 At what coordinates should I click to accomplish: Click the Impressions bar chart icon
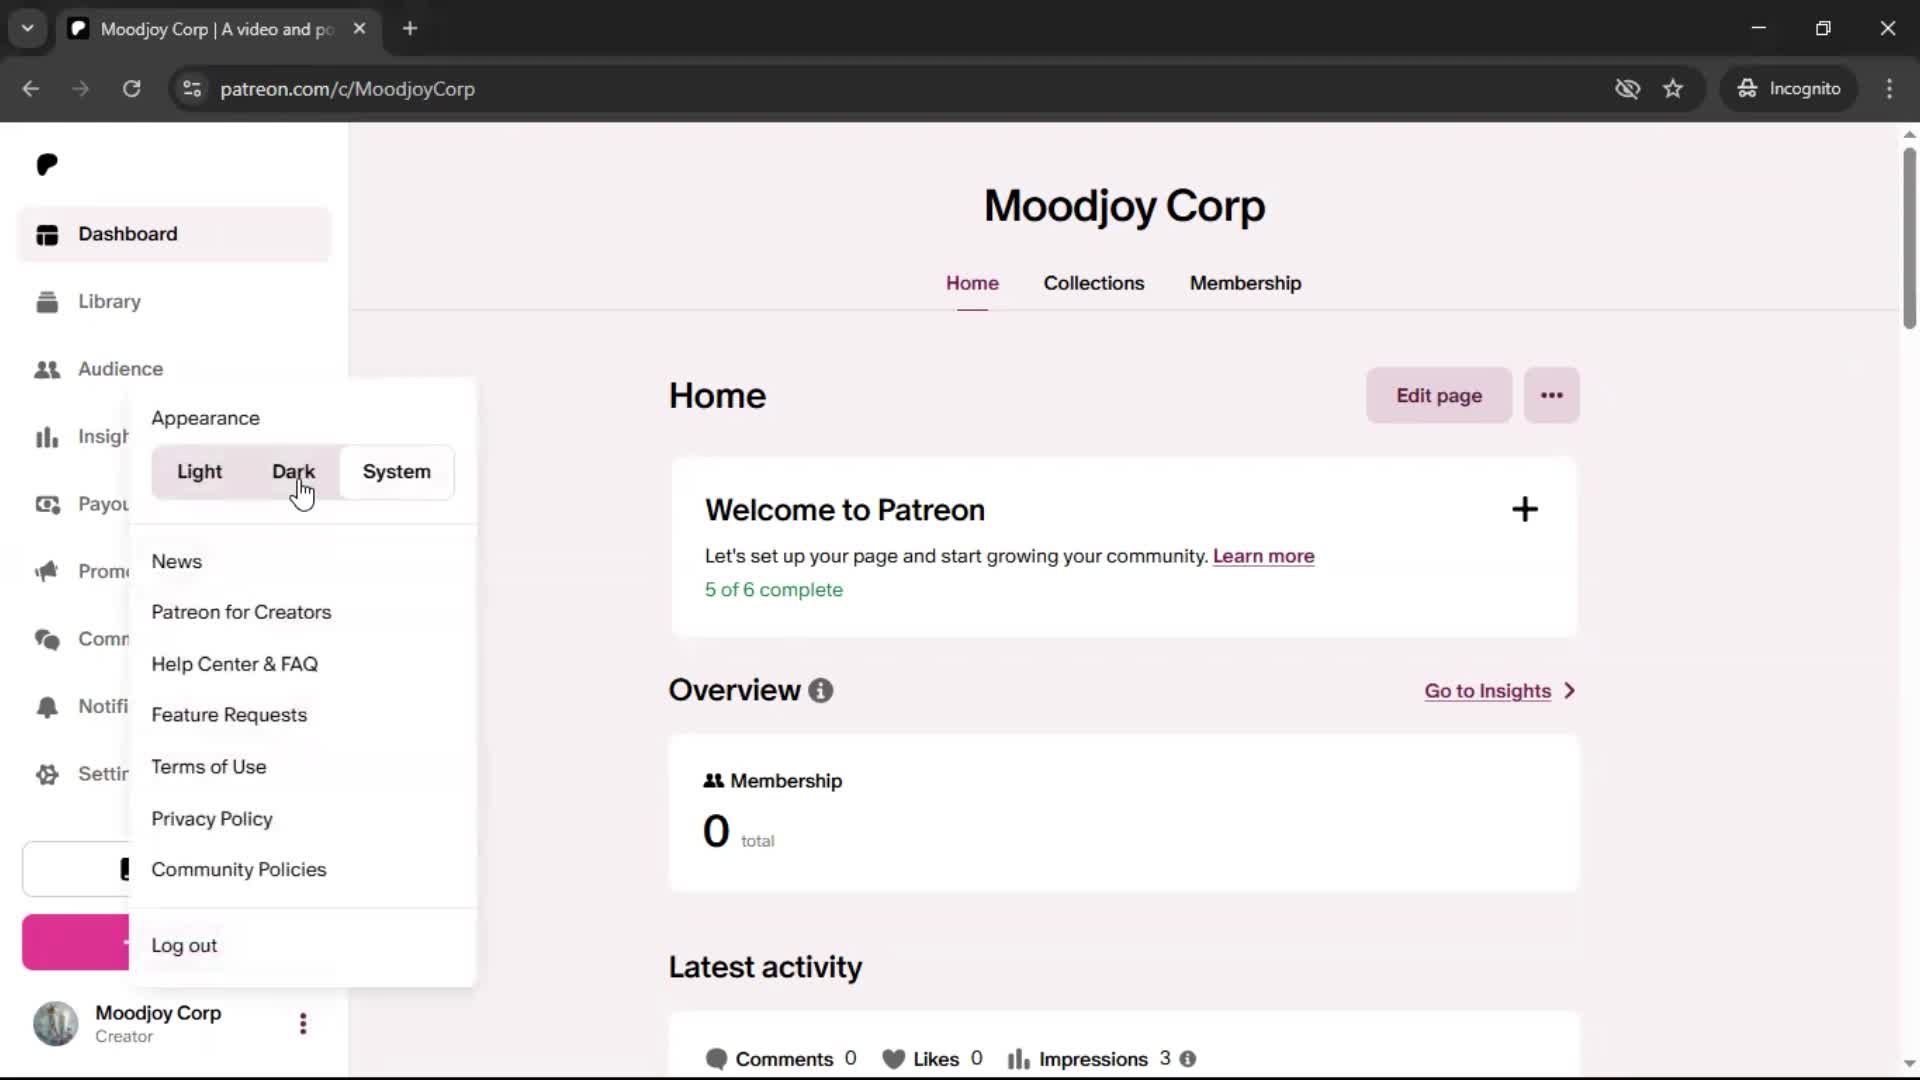pyautogui.click(x=1018, y=1059)
